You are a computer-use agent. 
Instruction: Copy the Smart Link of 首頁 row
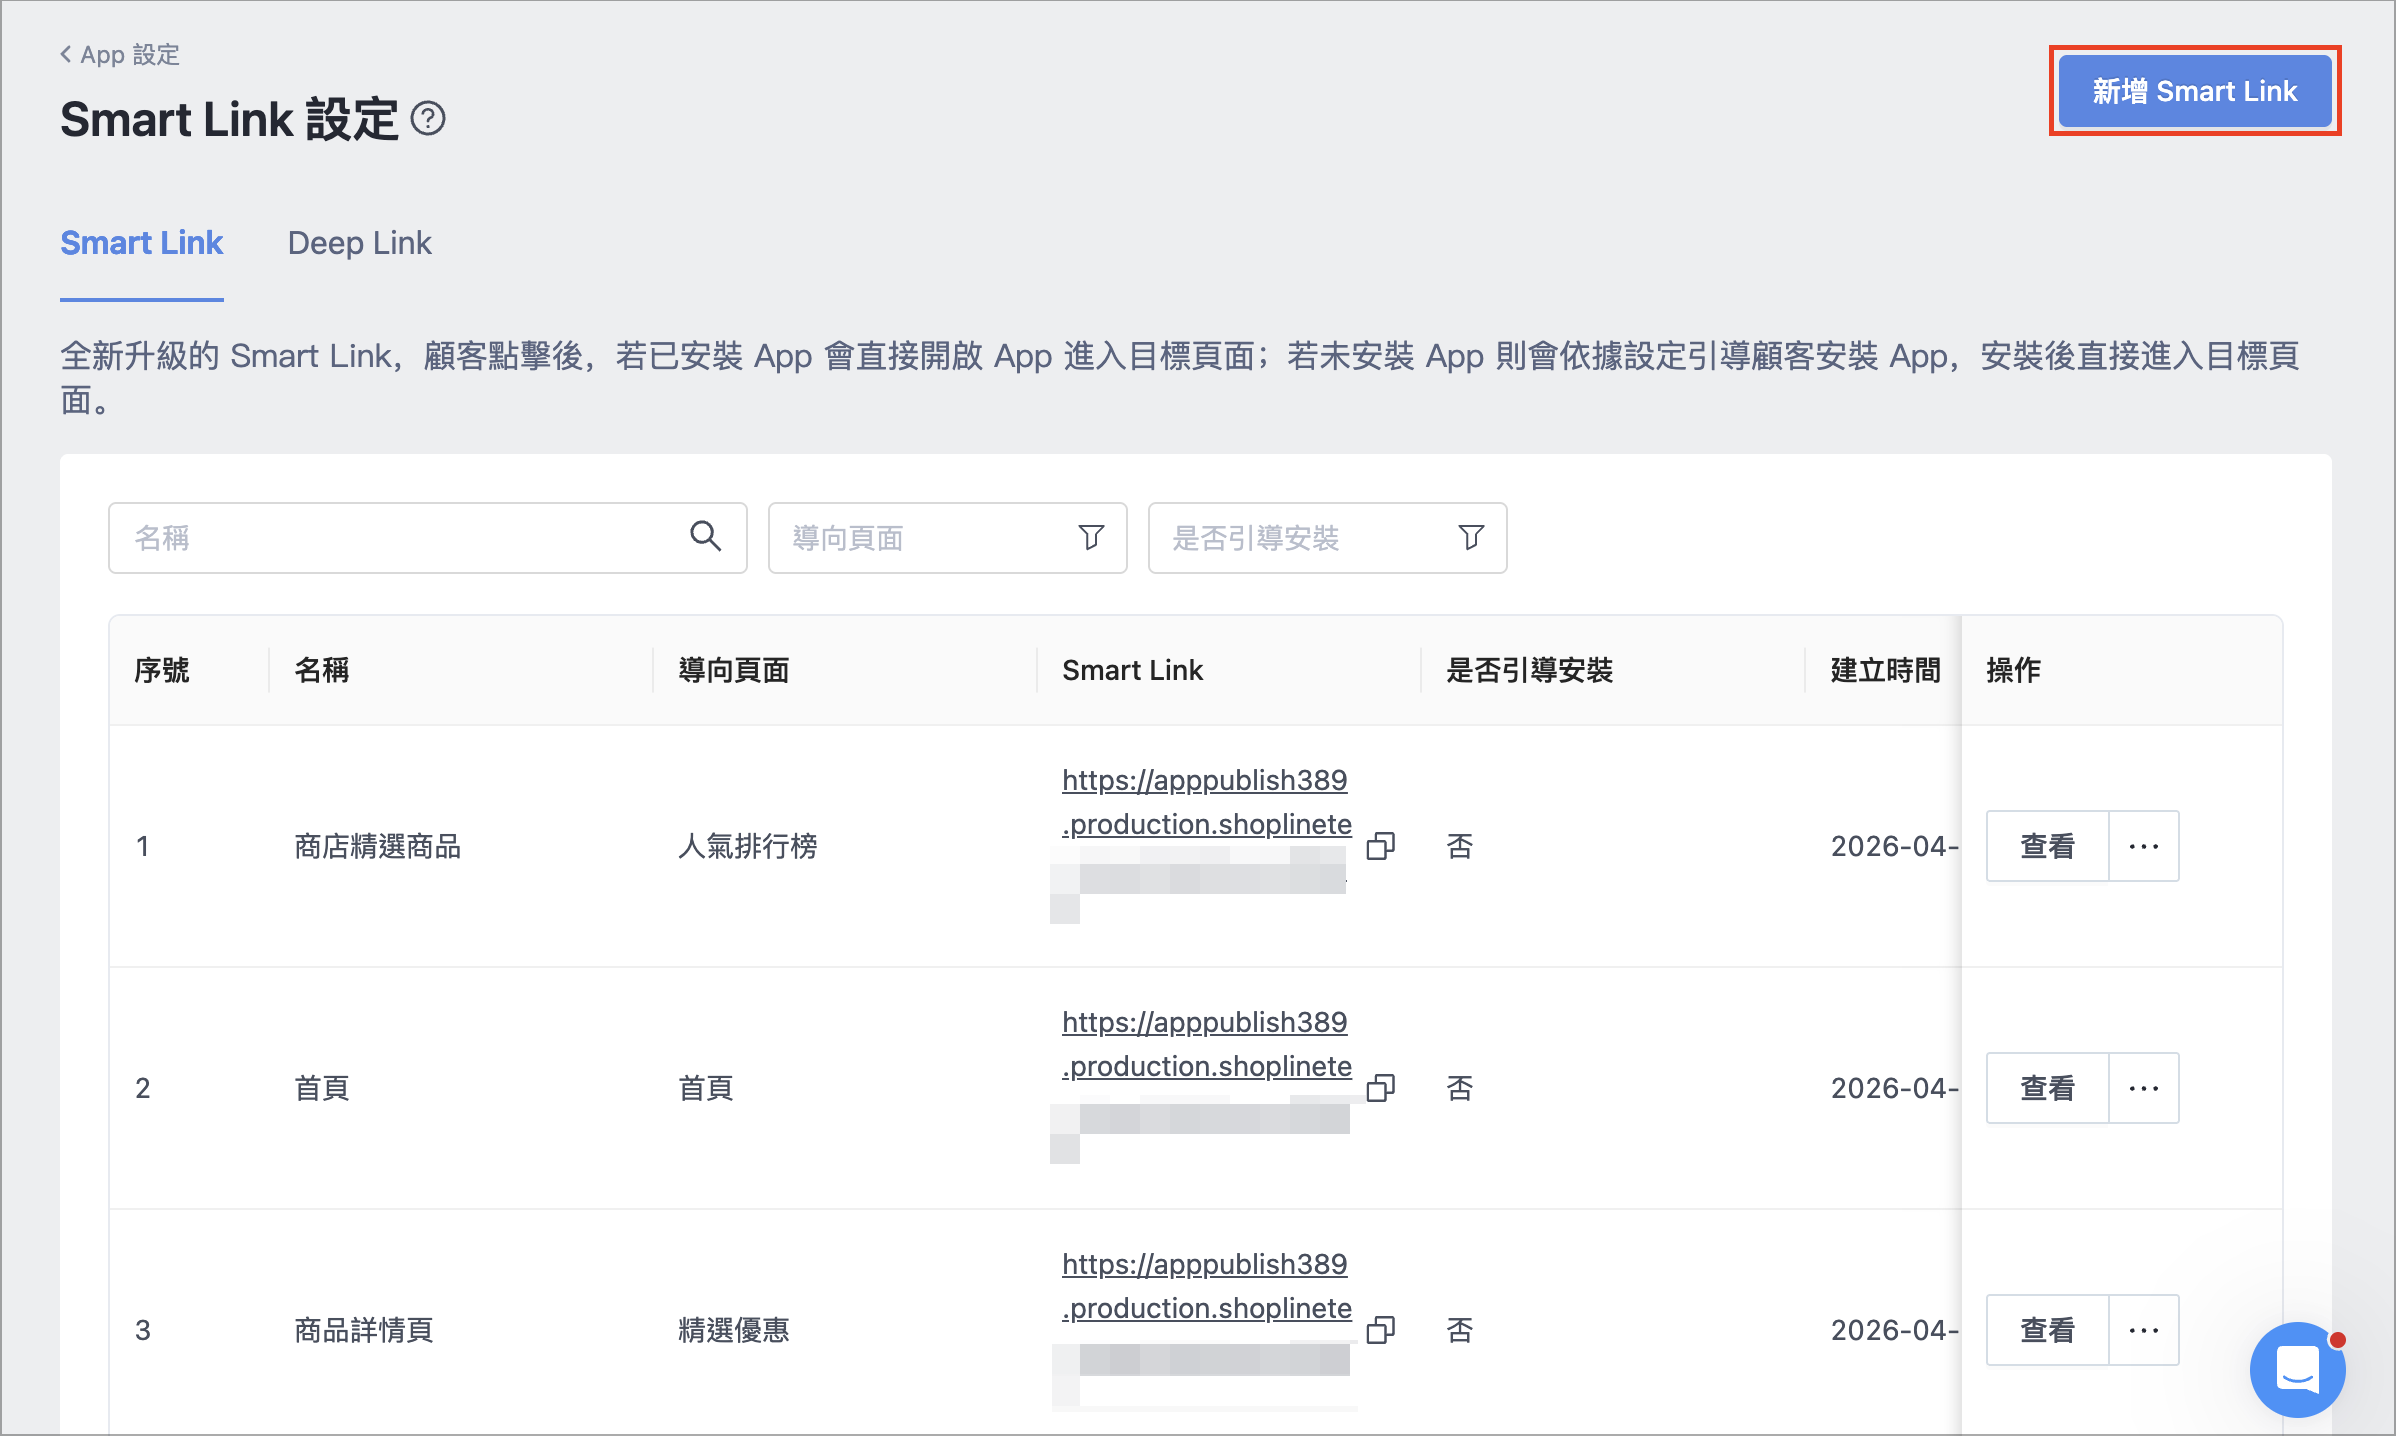click(x=1381, y=1088)
